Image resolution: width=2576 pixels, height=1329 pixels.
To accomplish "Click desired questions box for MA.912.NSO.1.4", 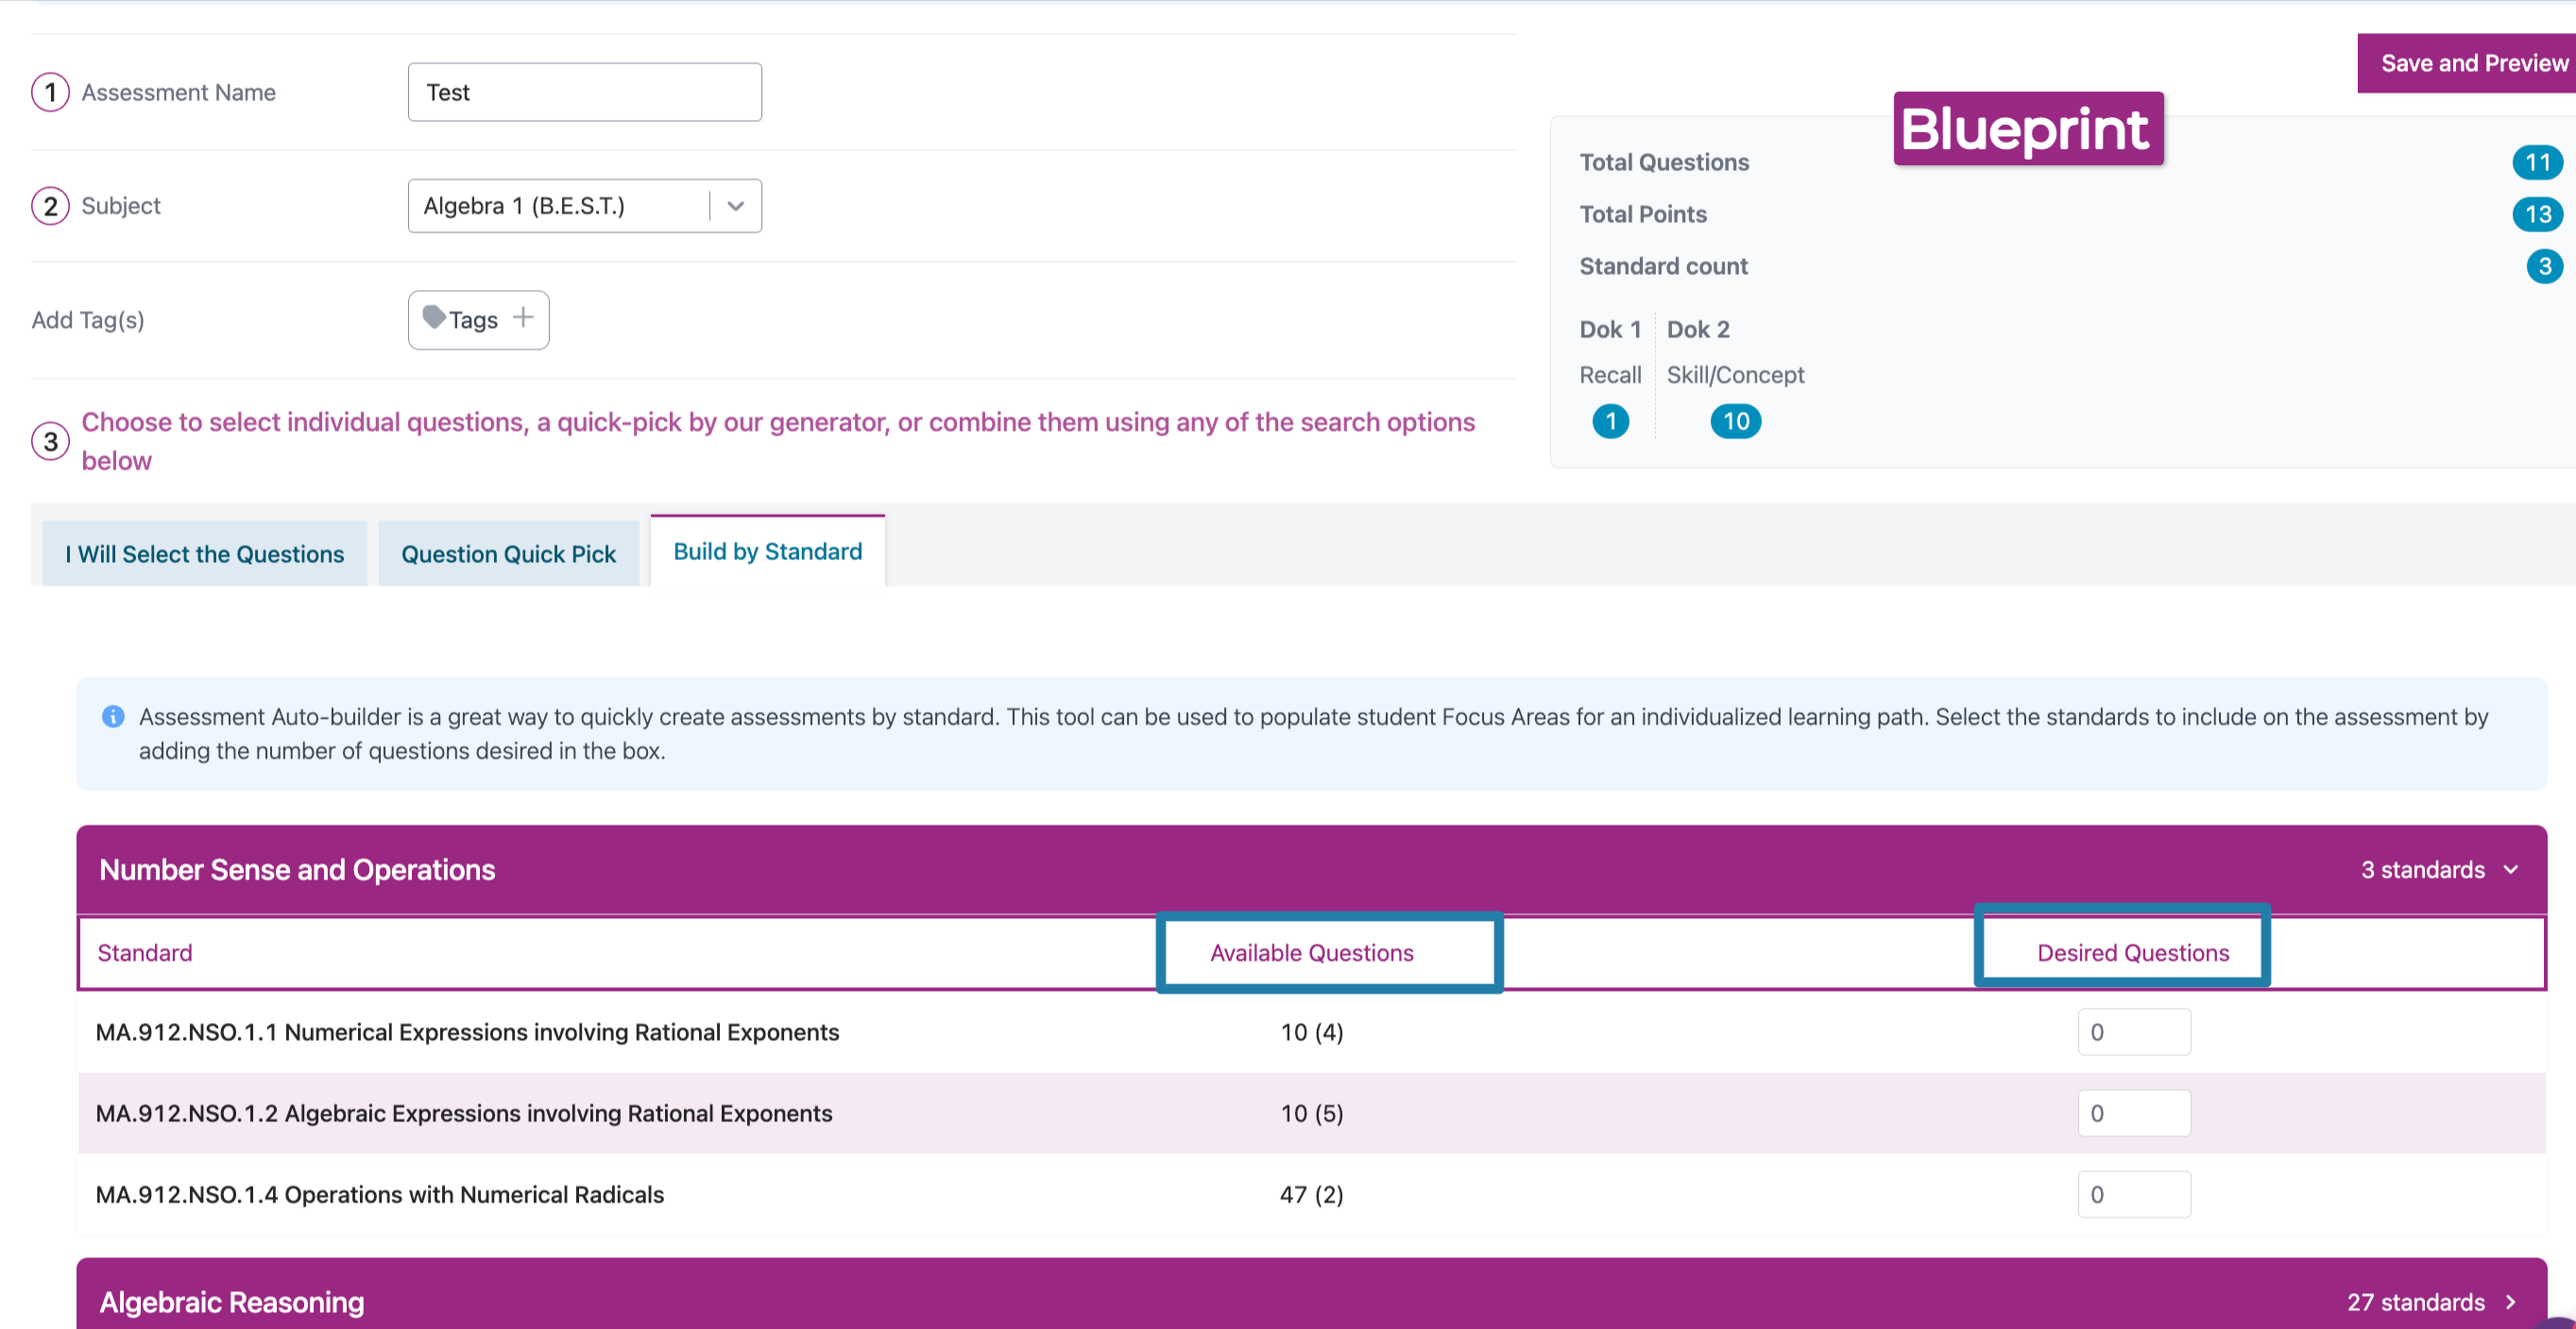I will click(2133, 1194).
